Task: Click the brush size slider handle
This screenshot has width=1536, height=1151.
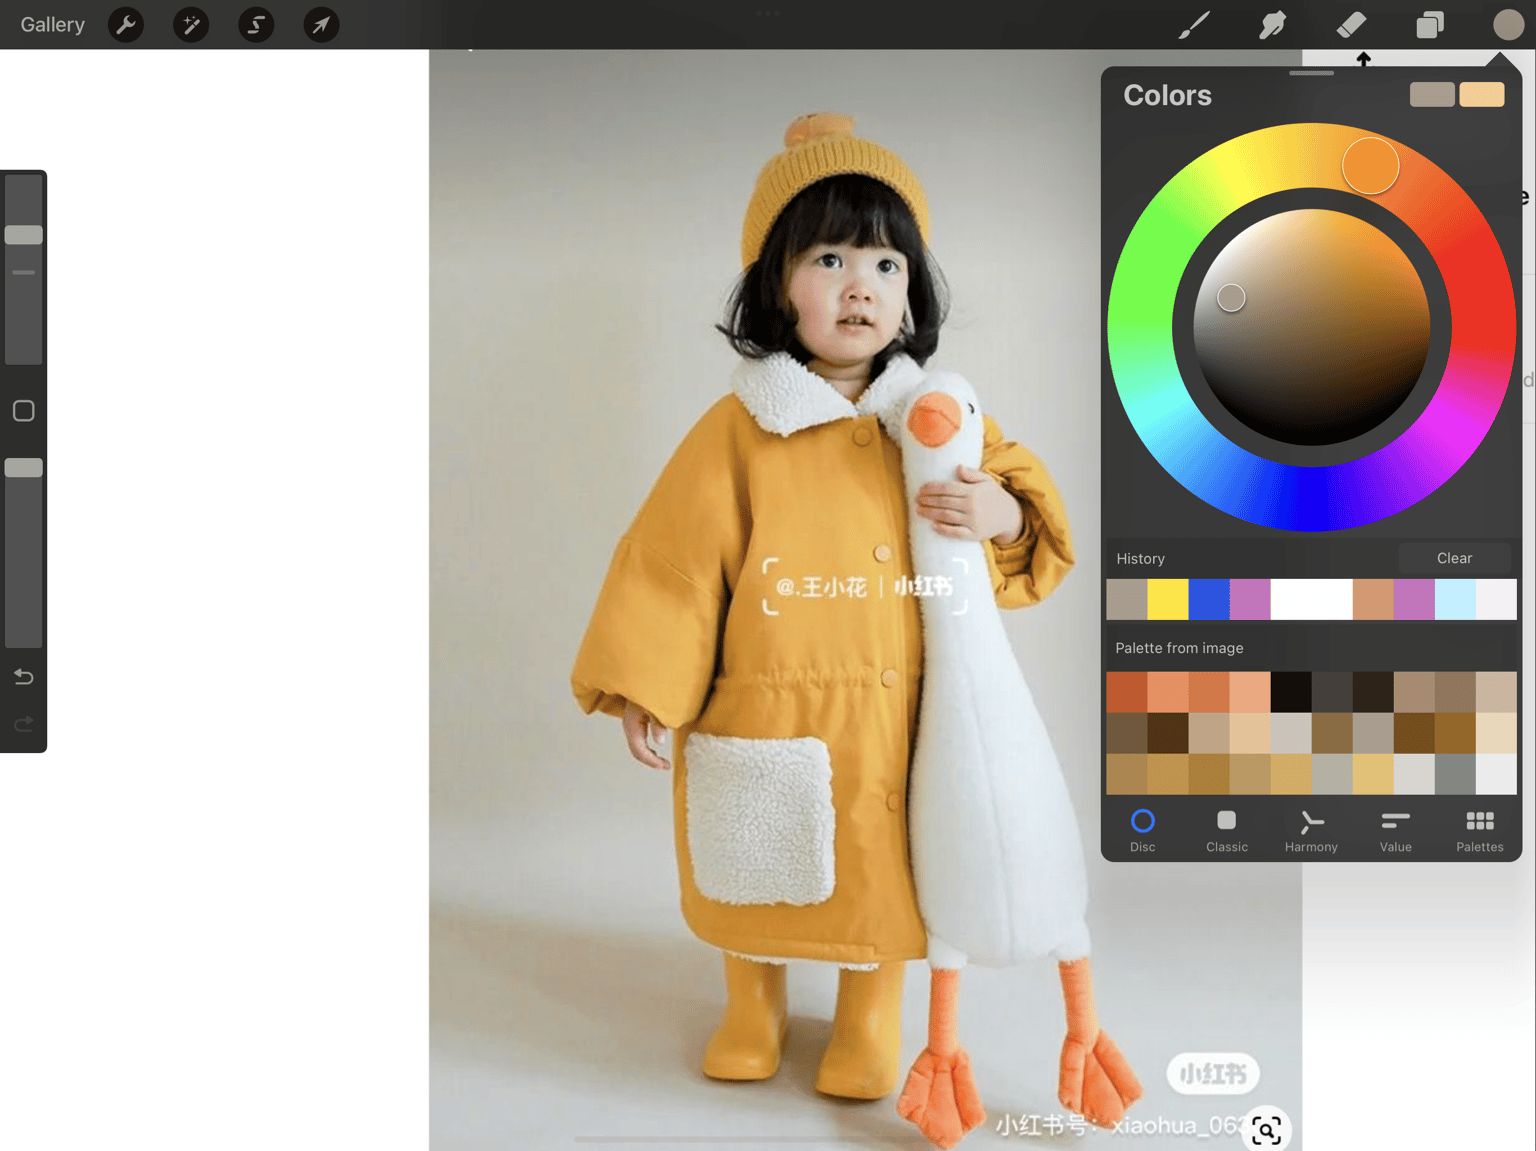Action: coord(24,235)
